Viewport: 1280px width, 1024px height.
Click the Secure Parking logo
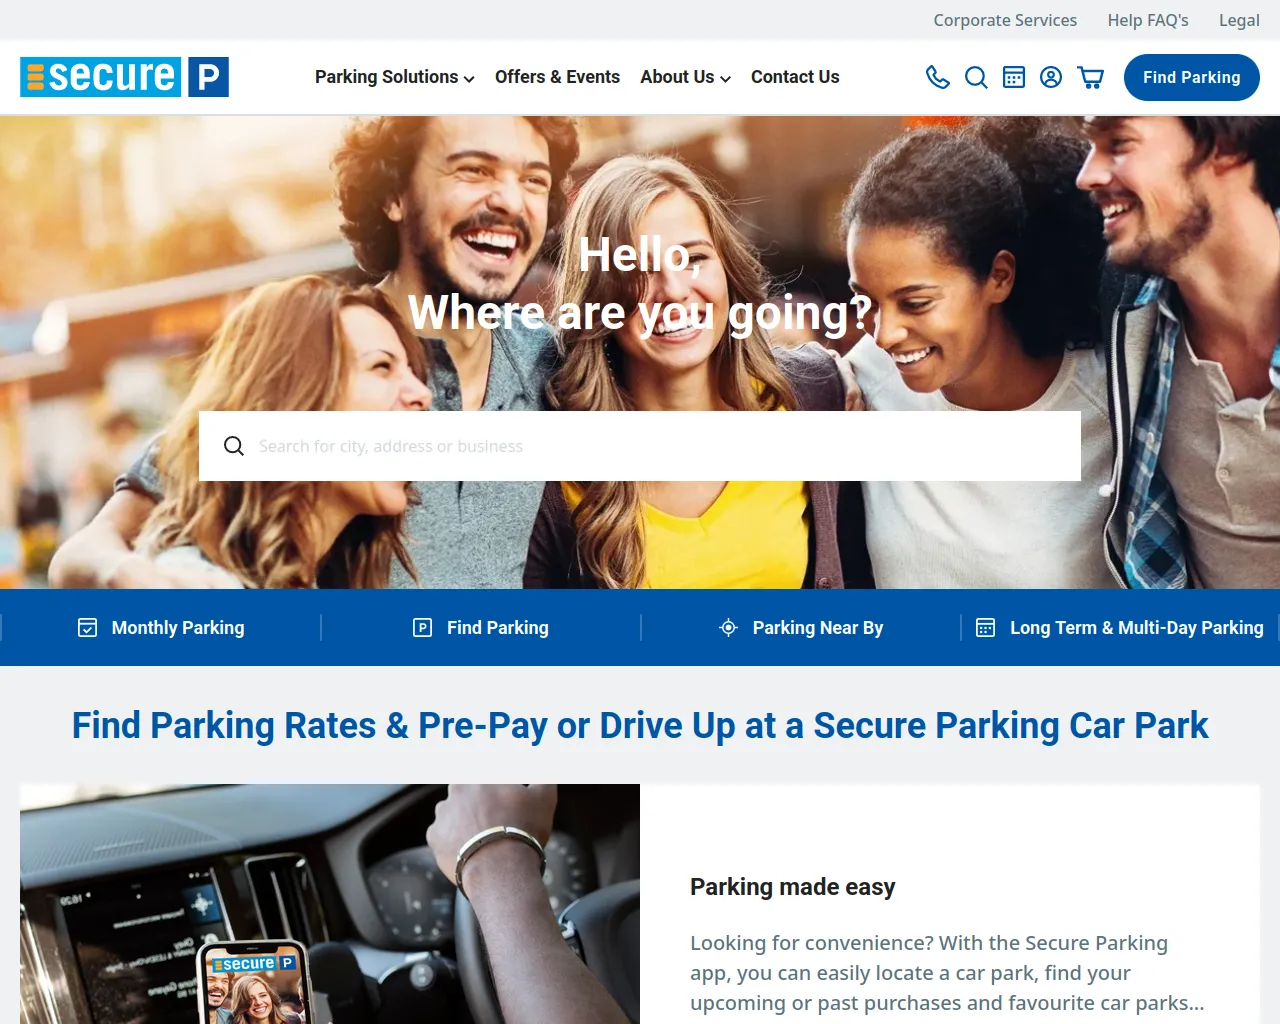(125, 77)
